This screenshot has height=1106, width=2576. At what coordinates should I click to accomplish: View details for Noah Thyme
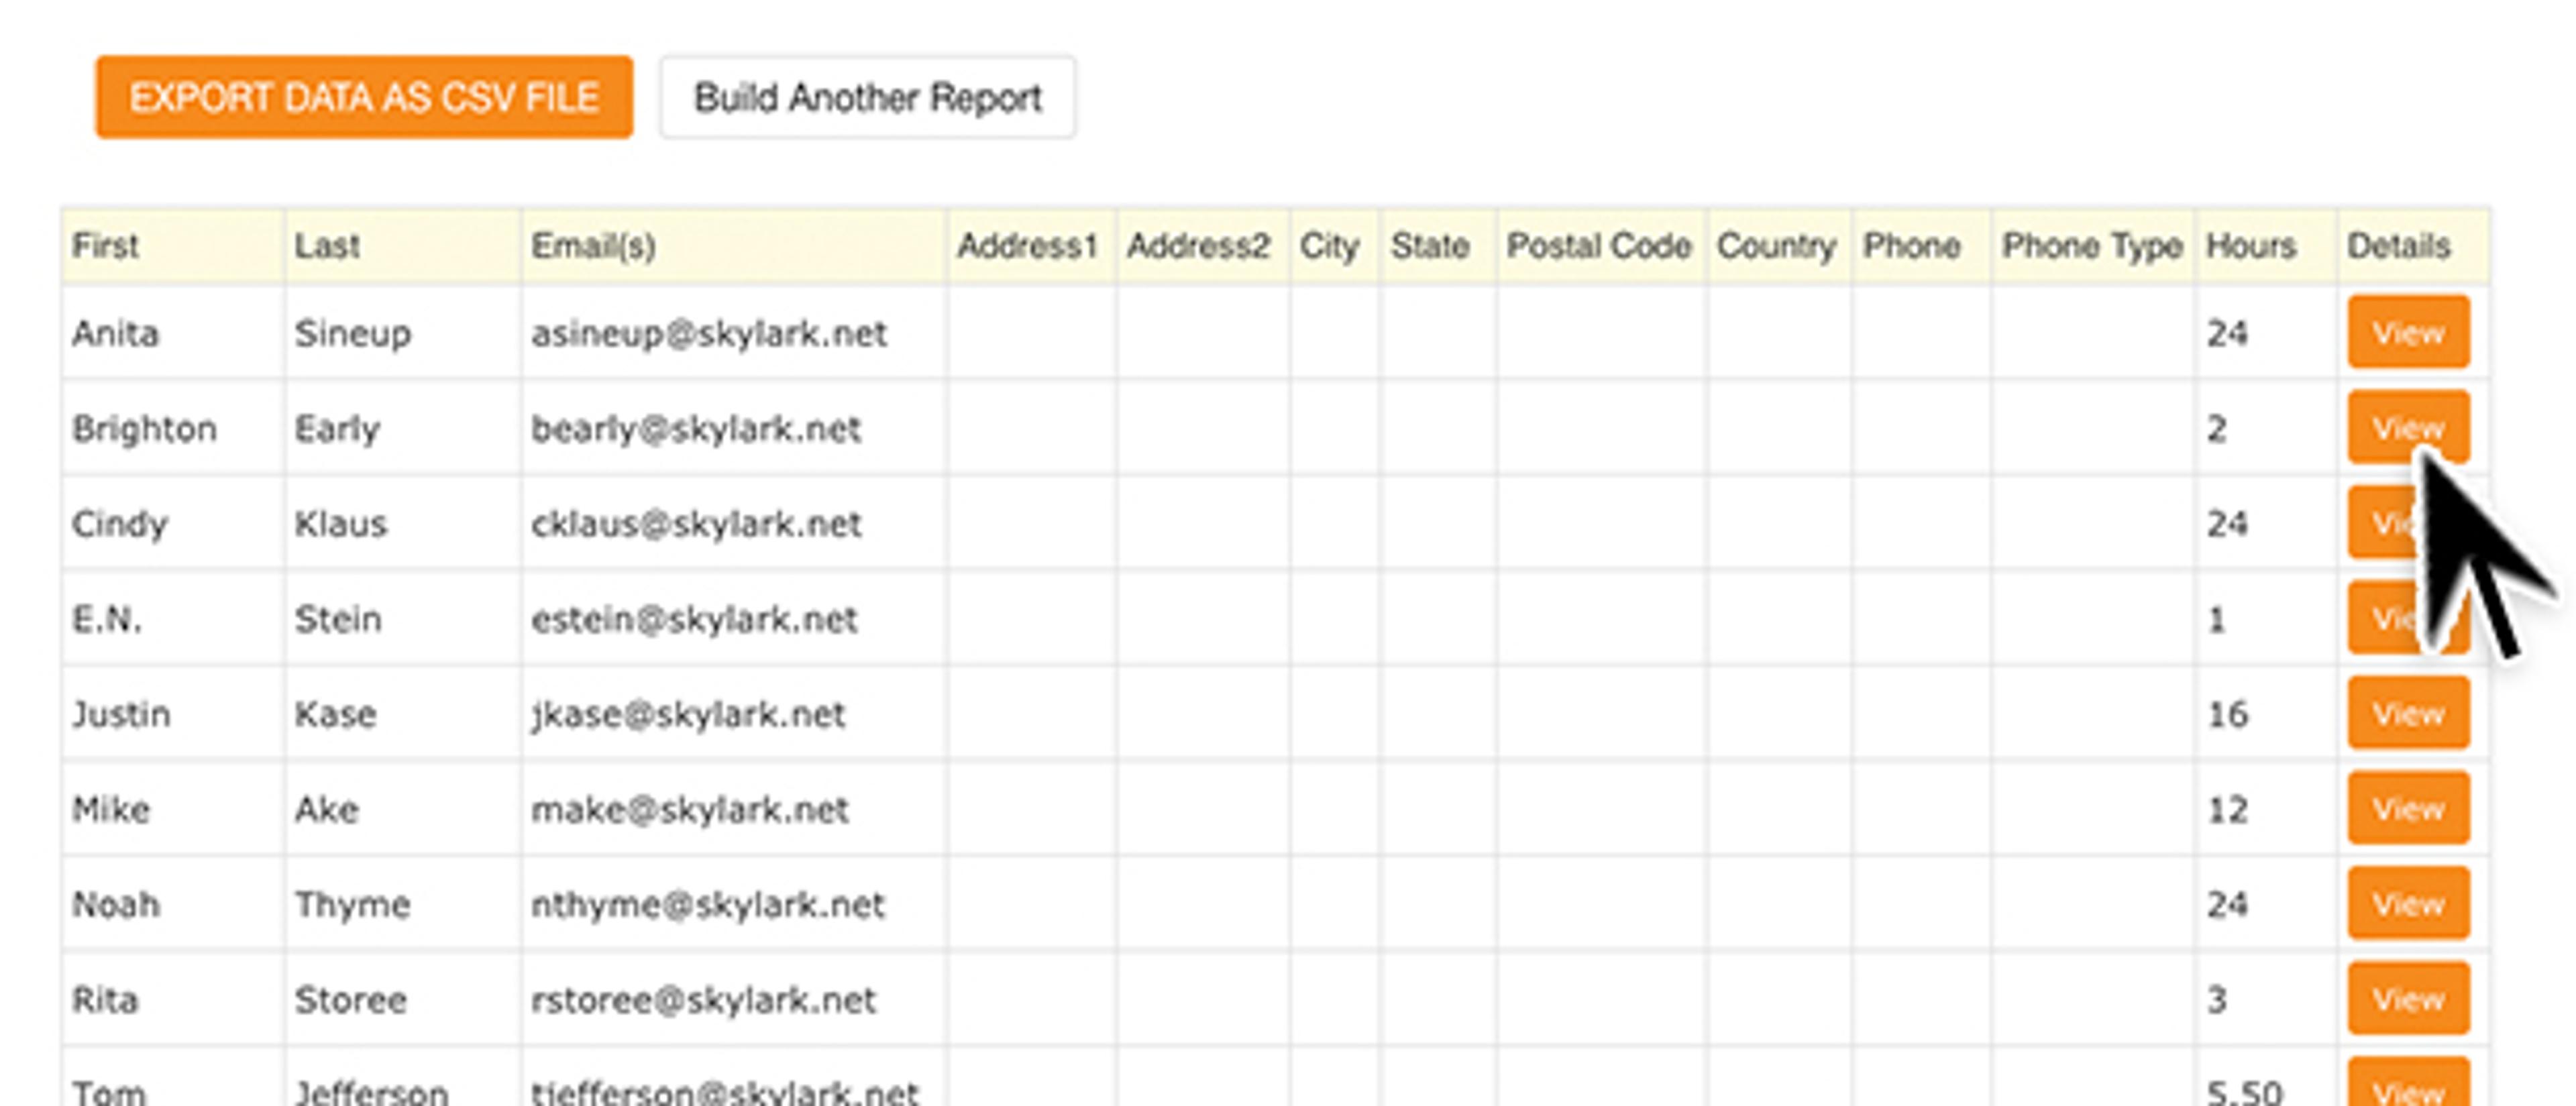coord(2408,903)
